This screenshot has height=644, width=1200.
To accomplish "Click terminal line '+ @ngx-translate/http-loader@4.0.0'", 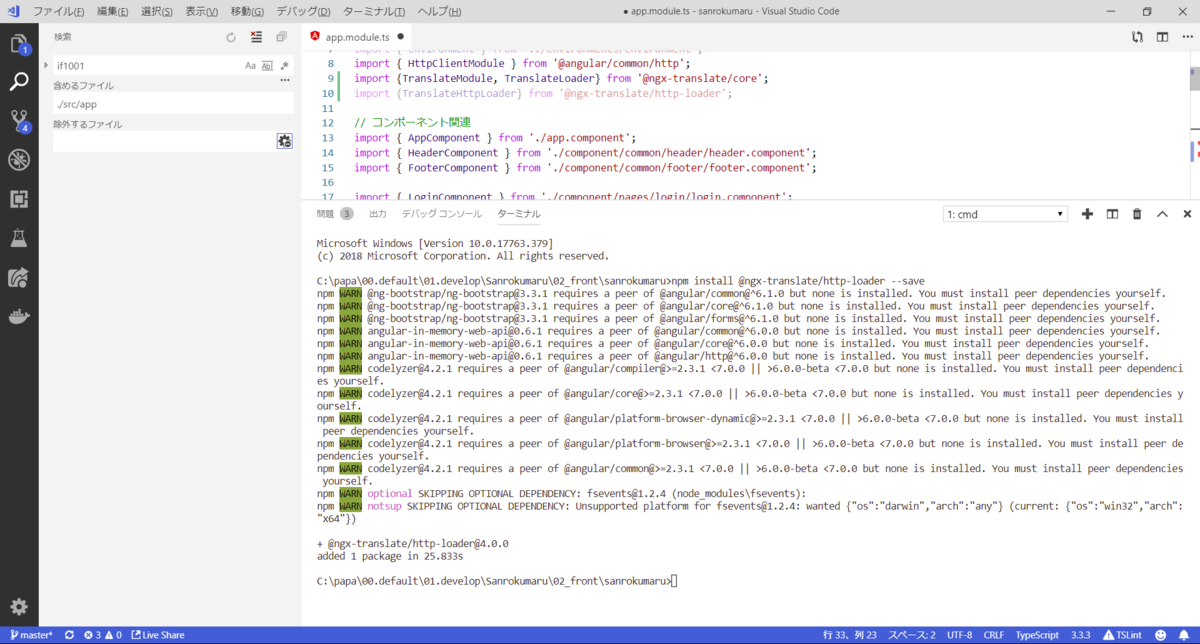I will [413, 544].
